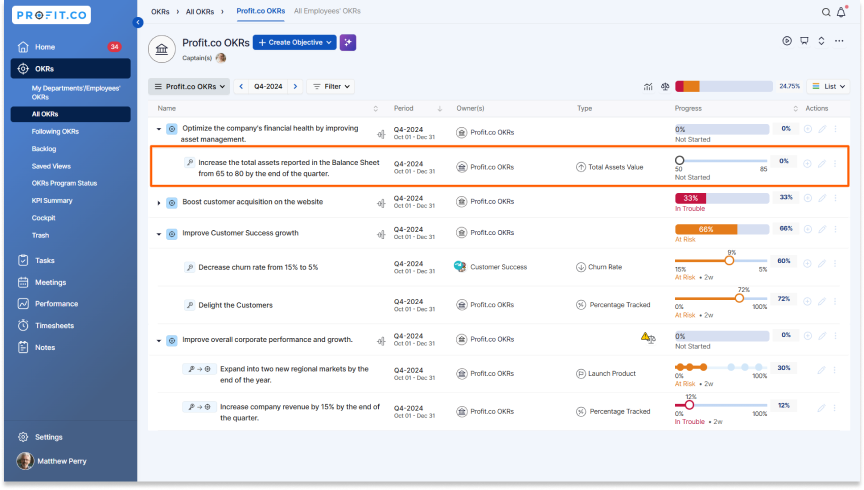Collapse Improve Customer Success growth objective

point(159,234)
